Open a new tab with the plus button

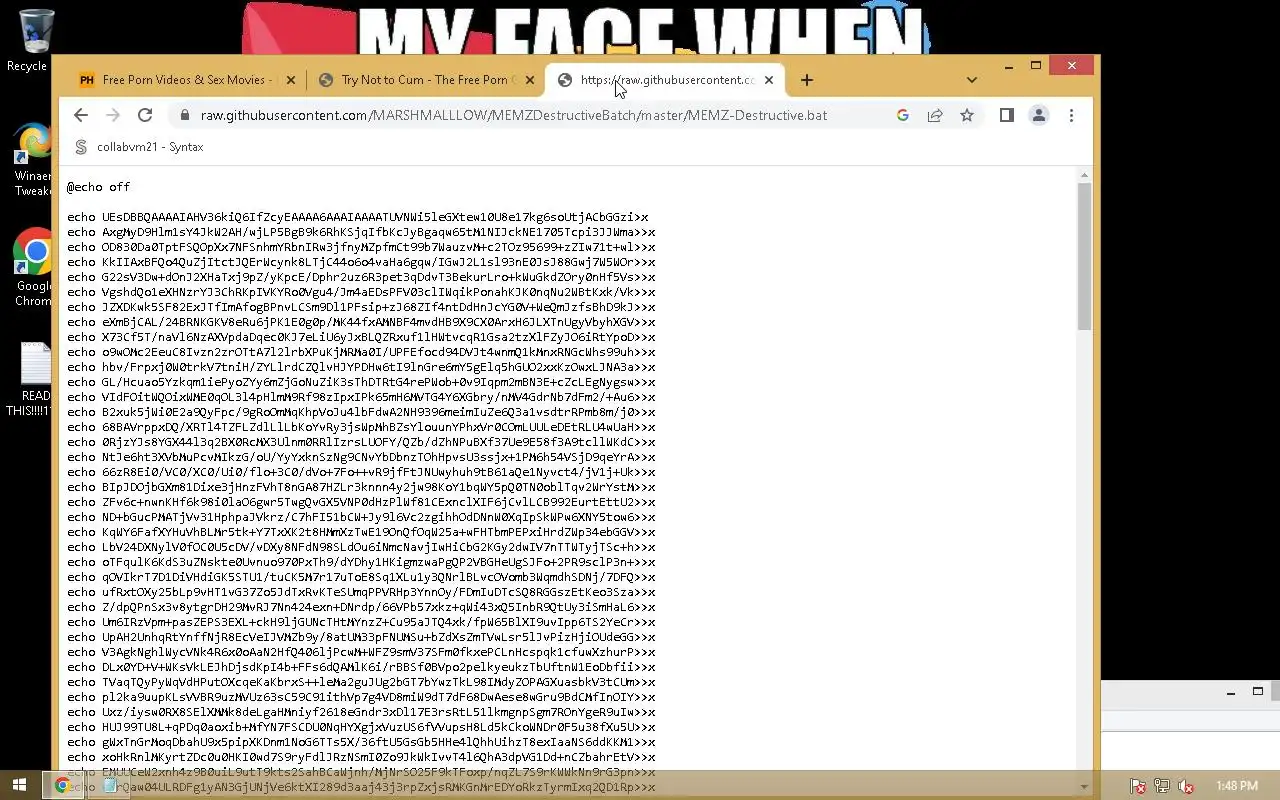pos(807,80)
